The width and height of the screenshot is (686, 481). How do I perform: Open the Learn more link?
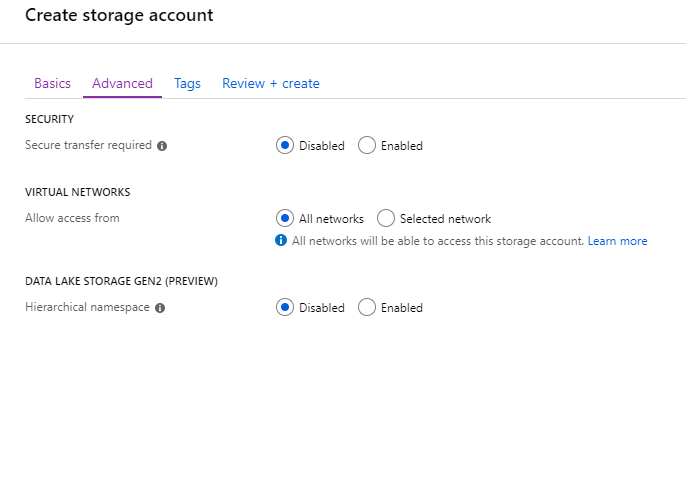(x=617, y=241)
